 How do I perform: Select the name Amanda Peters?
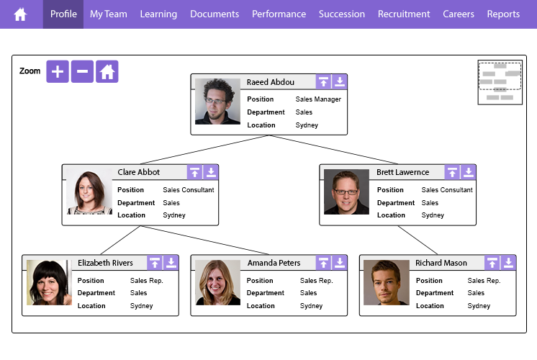click(x=274, y=263)
